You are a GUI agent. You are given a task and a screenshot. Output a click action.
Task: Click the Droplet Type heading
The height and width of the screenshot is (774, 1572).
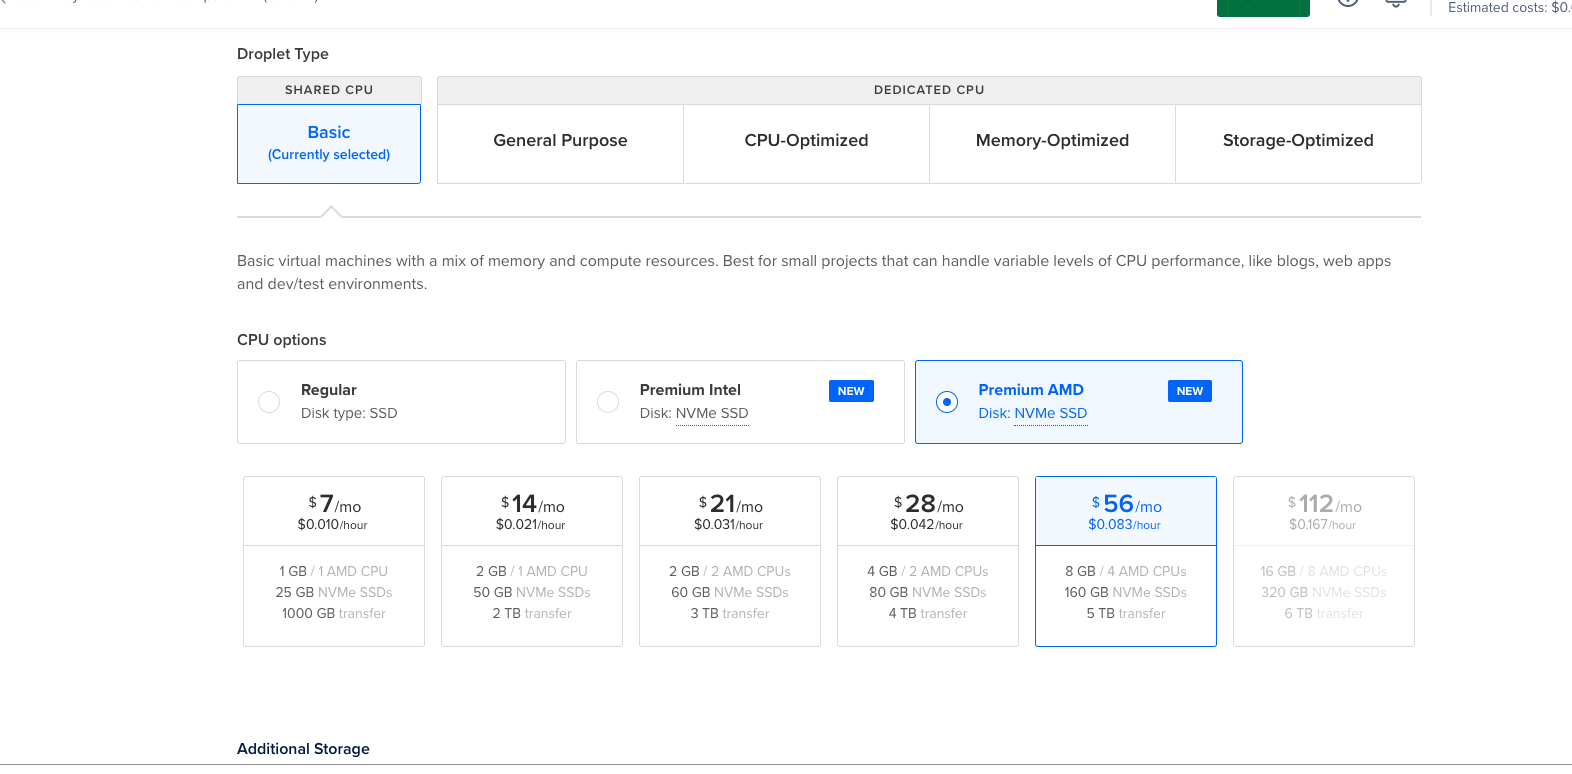pyautogui.click(x=283, y=54)
